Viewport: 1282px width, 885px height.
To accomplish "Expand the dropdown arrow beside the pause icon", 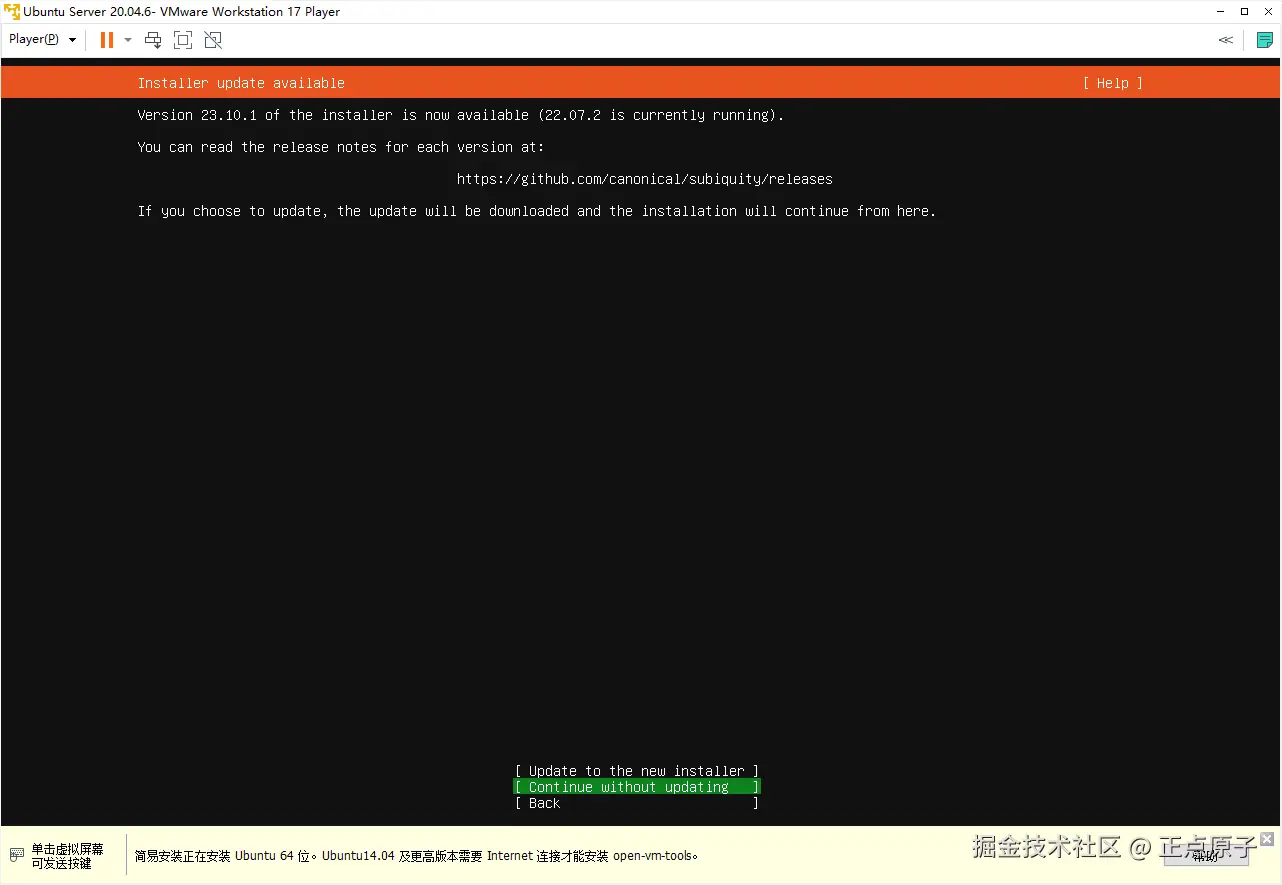I will coord(128,40).
